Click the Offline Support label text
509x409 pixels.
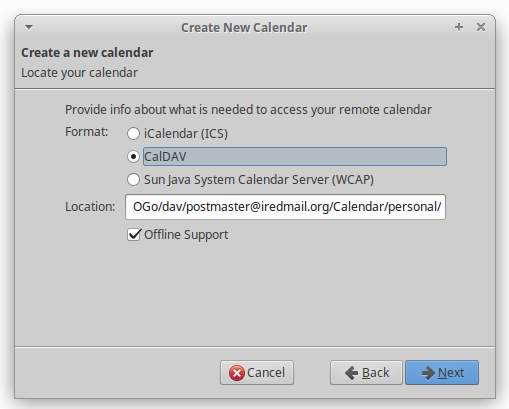click(x=186, y=235)
